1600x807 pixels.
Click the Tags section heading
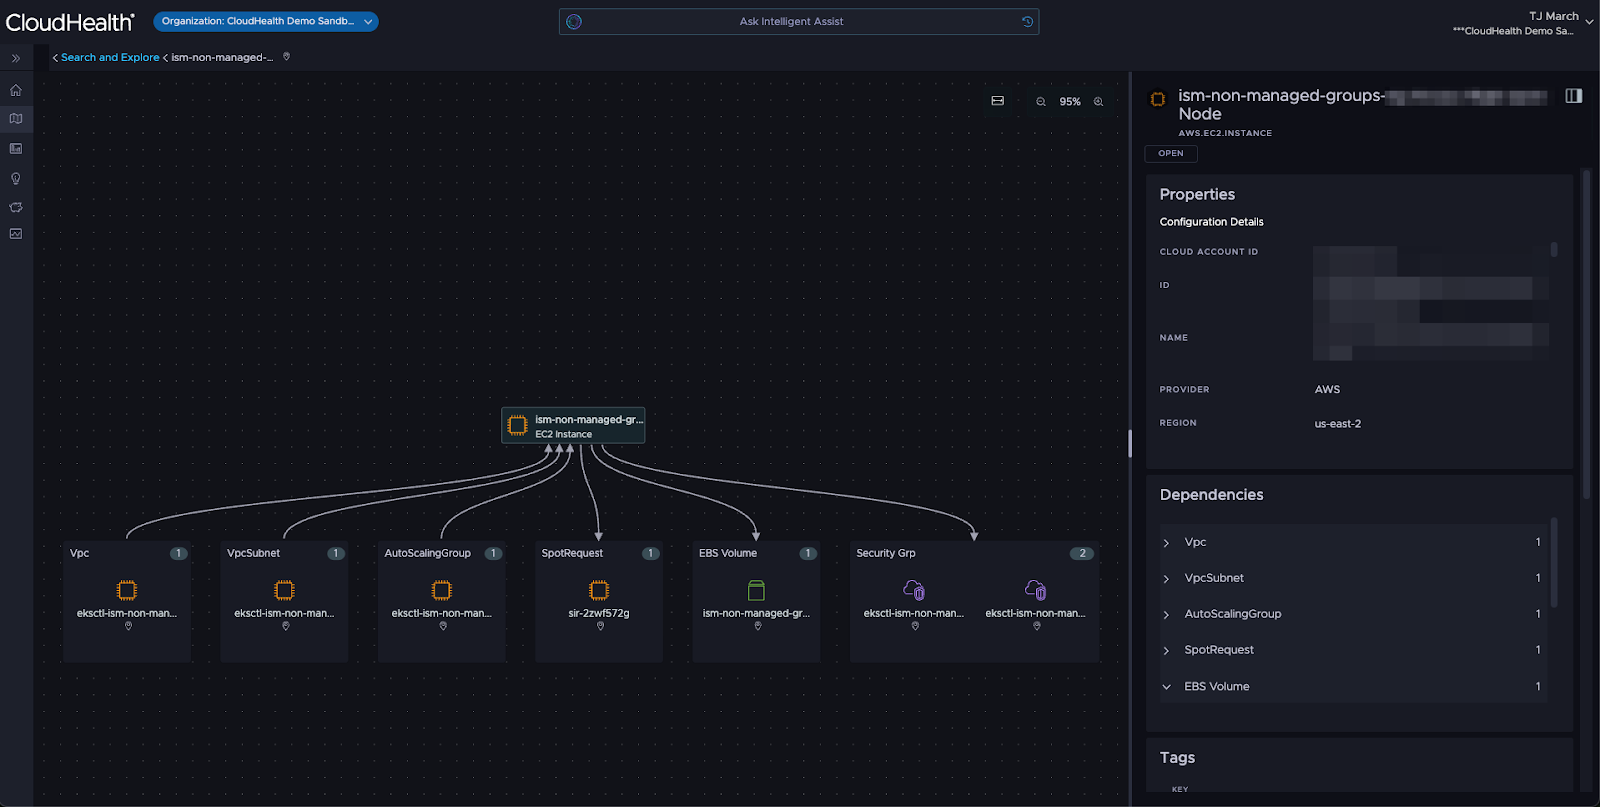click(1177, 758)
